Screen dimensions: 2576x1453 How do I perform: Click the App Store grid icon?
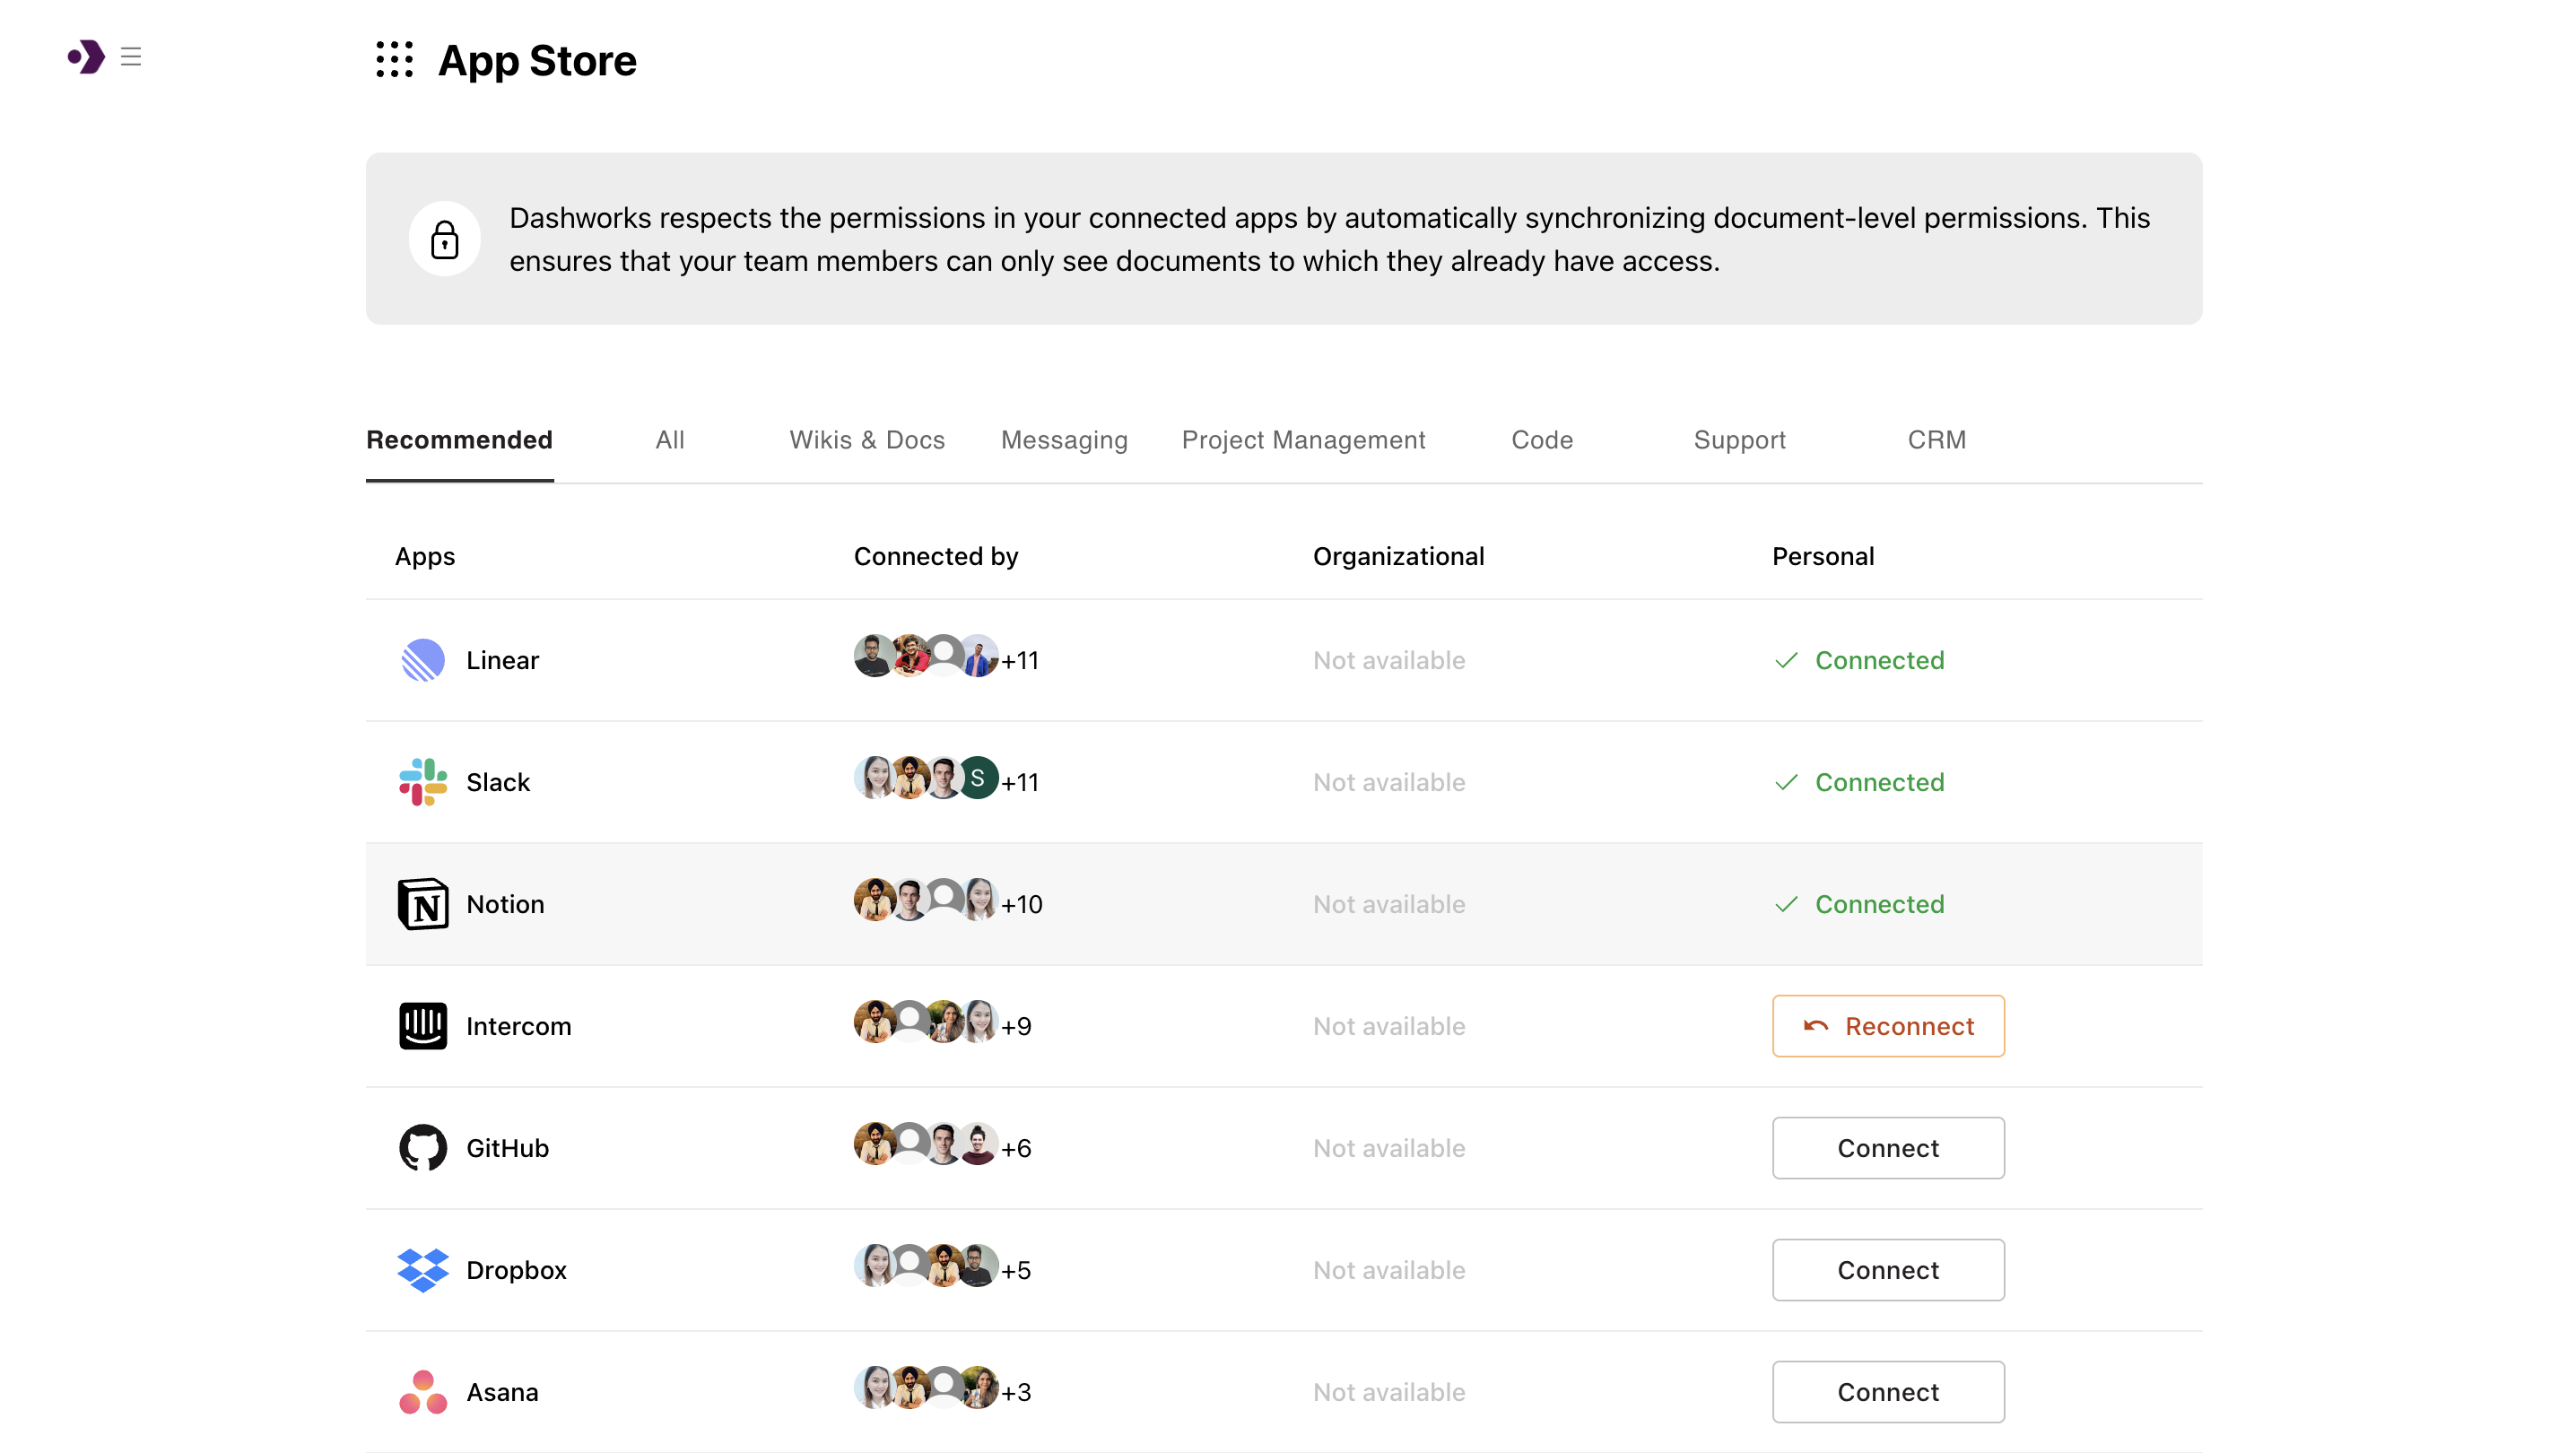tap(393, 60)
